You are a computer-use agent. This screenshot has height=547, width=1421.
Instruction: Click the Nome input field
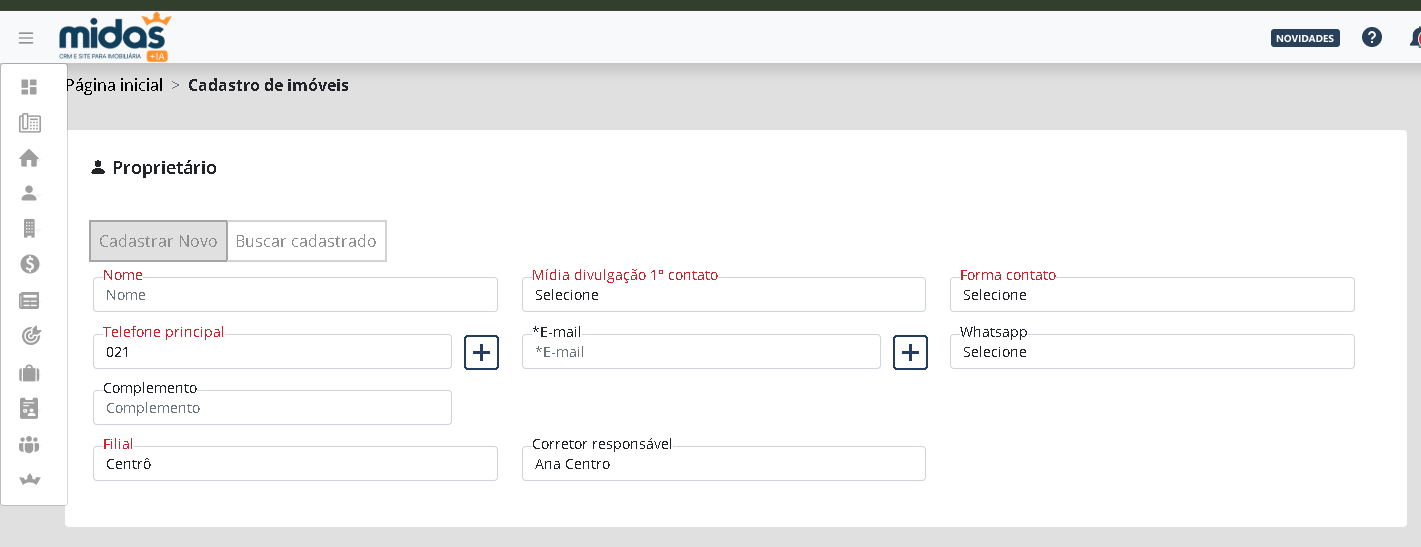pos(295,295)
